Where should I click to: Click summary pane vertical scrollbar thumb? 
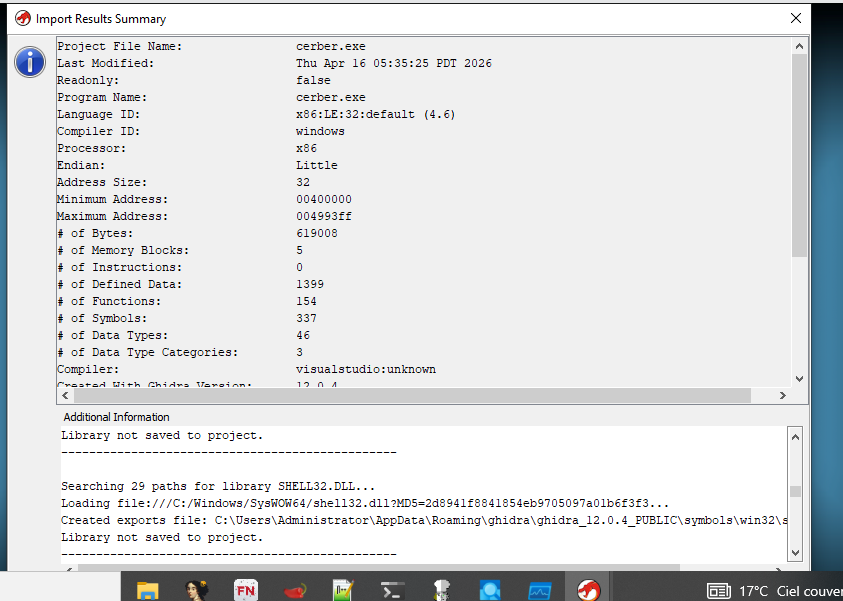799,155
